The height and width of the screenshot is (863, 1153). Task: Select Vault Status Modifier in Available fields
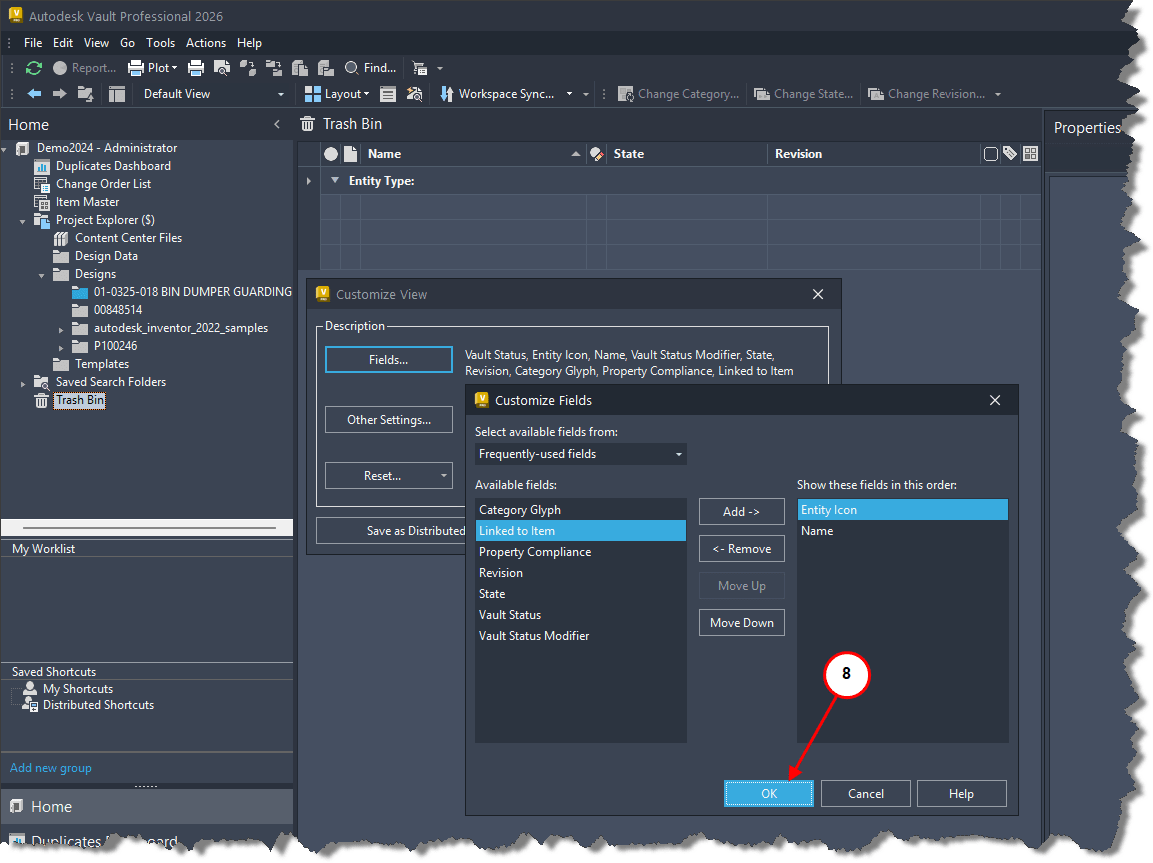coord(581,636)
